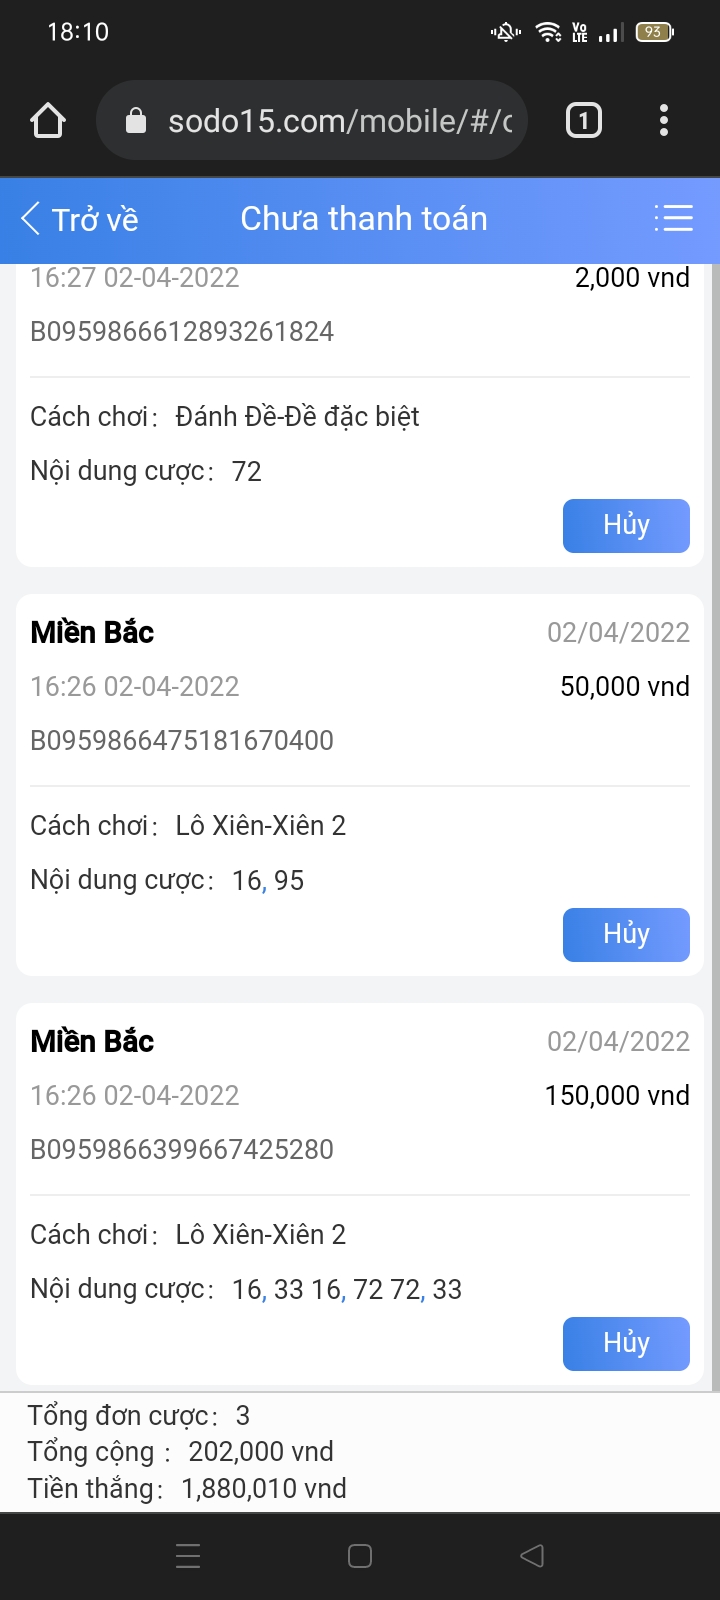Open Android recent apps menu button
720x1600 pixels.
[188, 1556]
